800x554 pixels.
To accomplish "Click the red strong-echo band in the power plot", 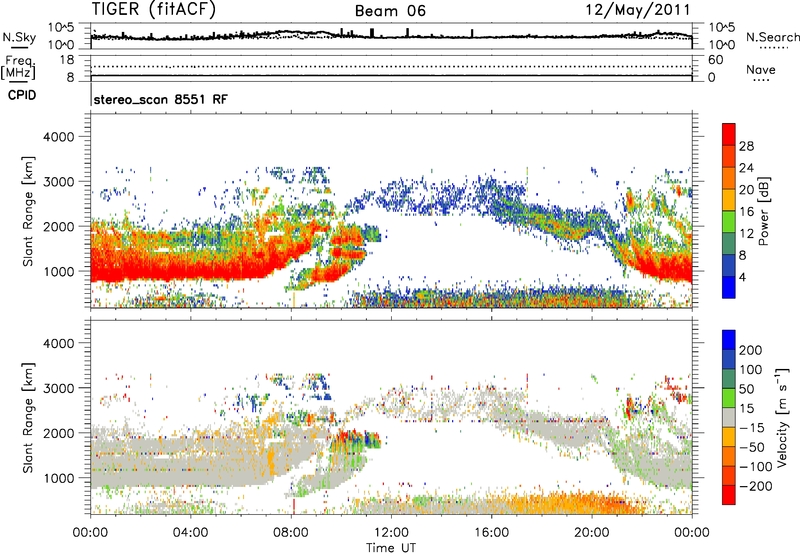I will [179, 268].
